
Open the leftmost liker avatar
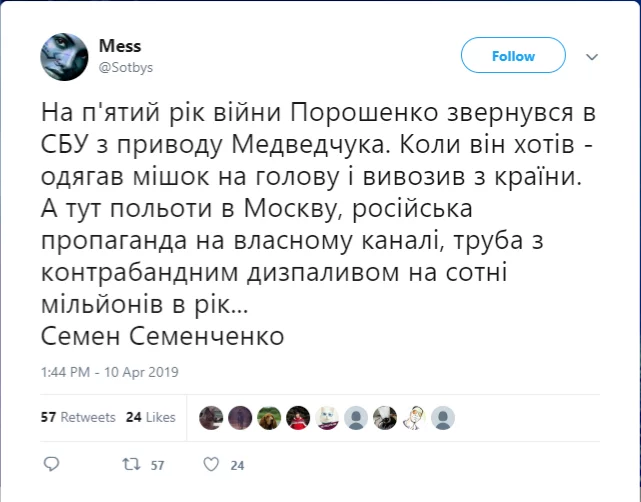tap(210, 417)
